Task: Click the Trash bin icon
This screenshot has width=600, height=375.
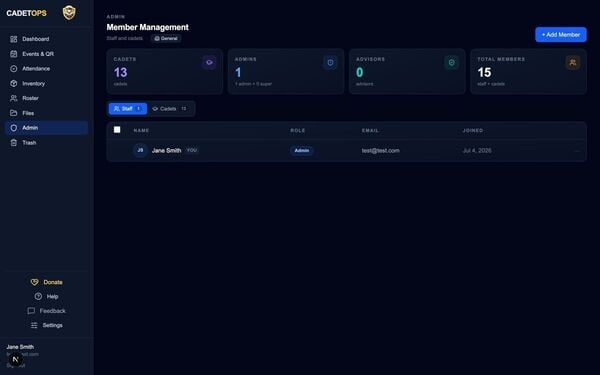Action: pos(14,143)
